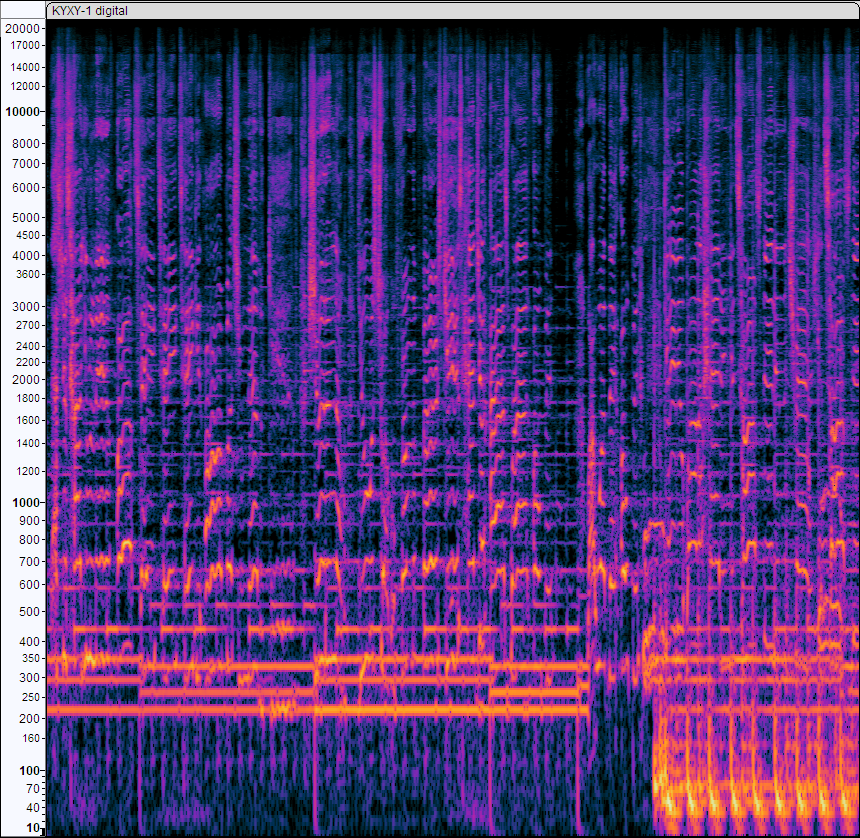860x838 pixels.
Task: Click the 800 Hz frequency label
Action: point(29,540)
